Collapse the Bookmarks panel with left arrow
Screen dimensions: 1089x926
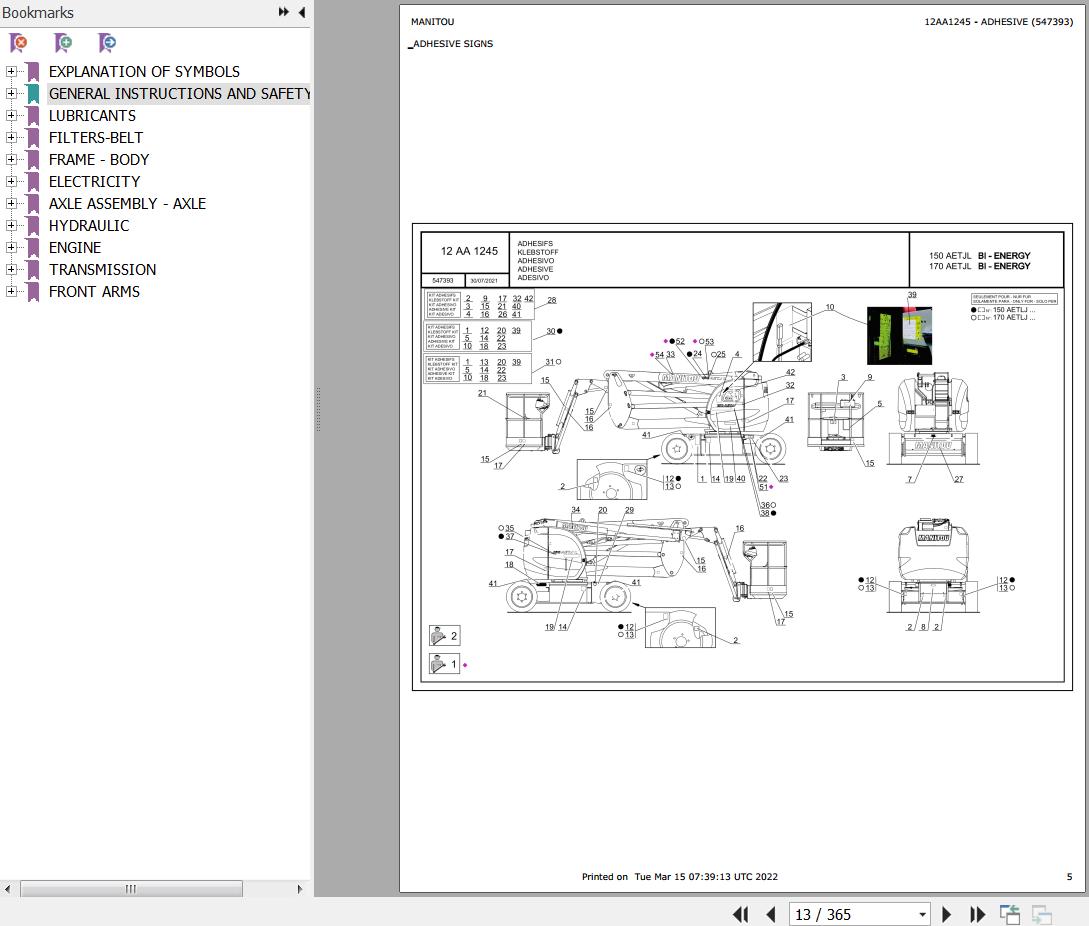[301, 12]
